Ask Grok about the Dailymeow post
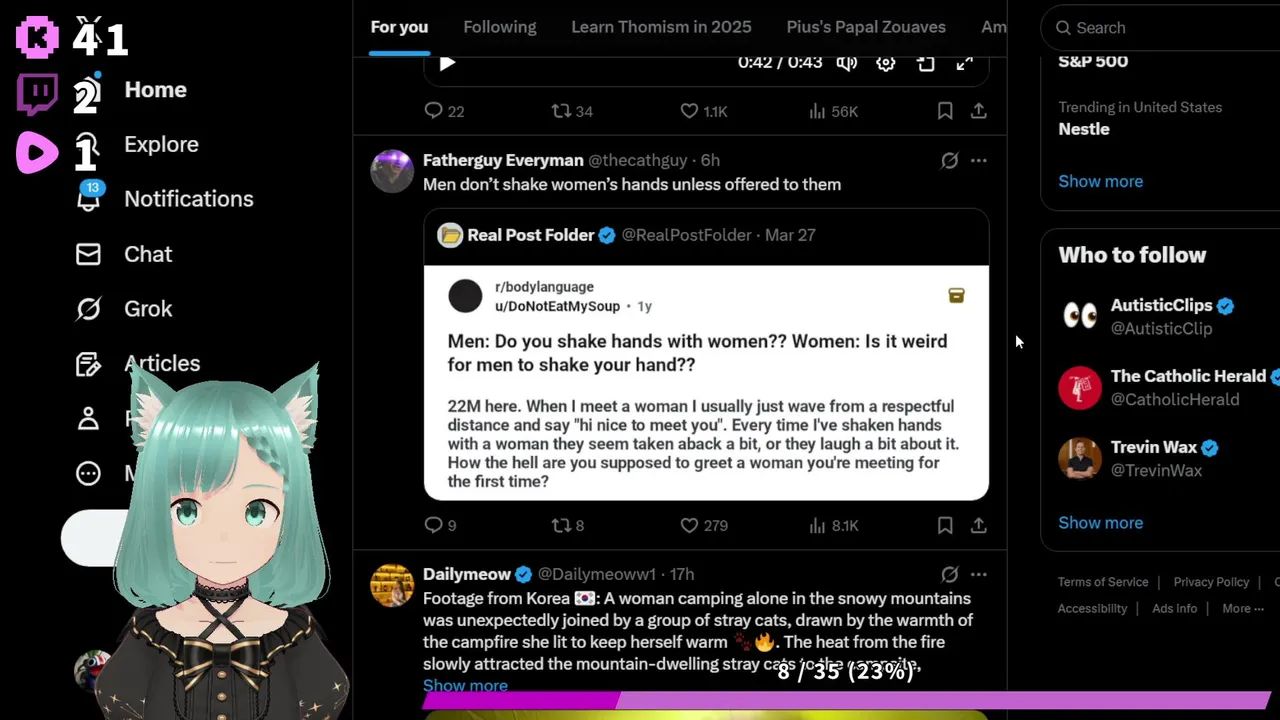The image size is (1280, 720). tap(949, 574)
